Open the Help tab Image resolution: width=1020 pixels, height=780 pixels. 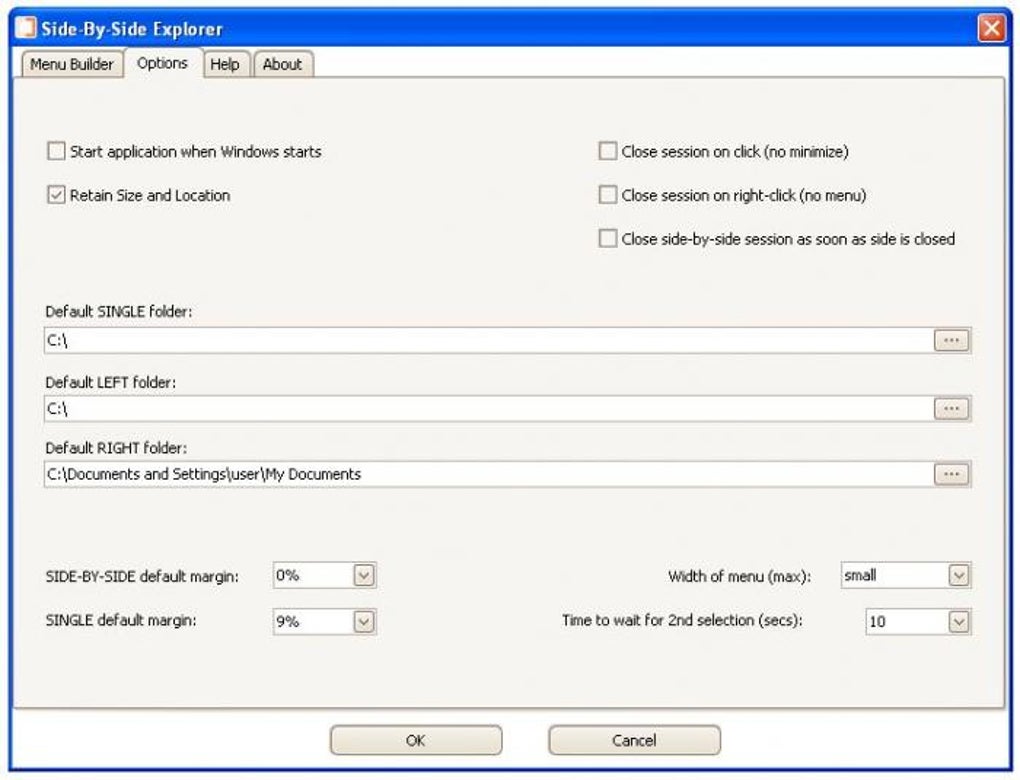pyautogui.click(x=225, y=64)
